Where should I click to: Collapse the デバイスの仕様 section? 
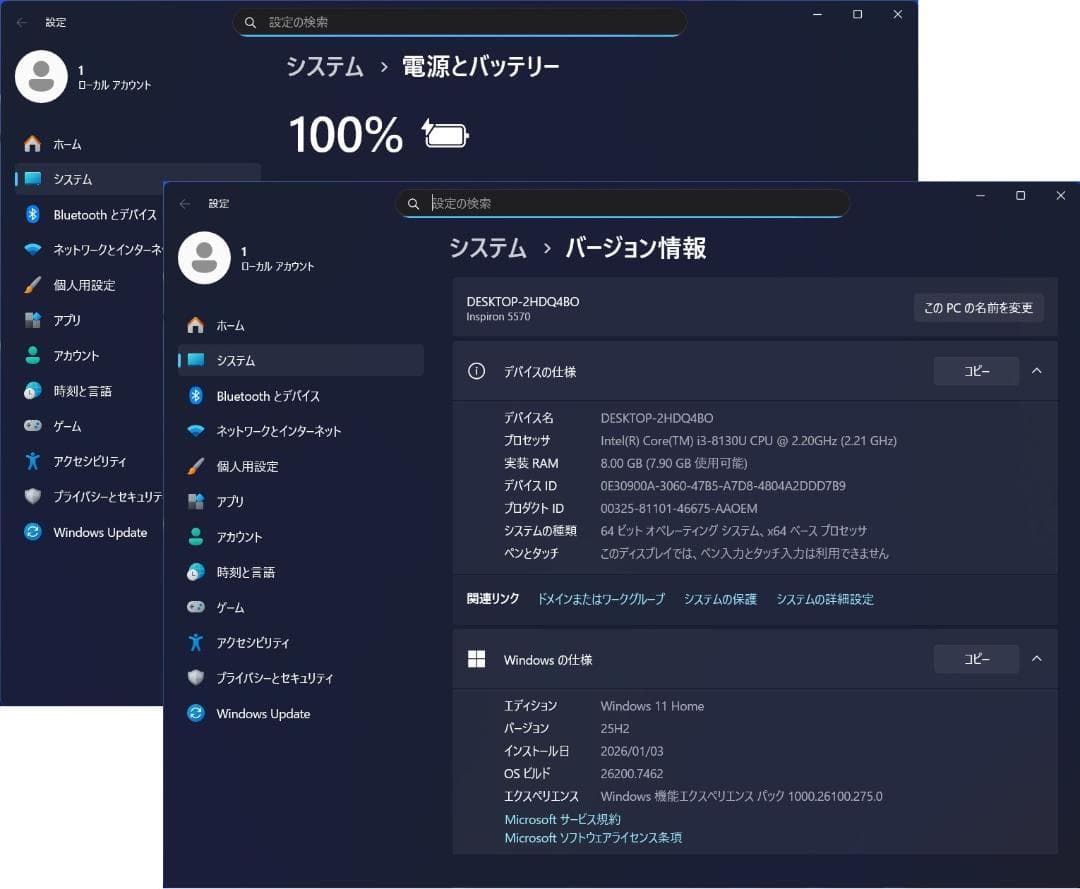point(1037,371)
